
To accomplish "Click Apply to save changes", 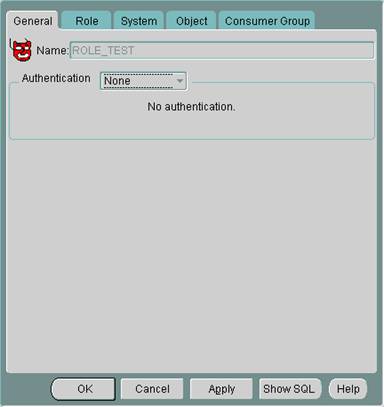I will [x=221, y=389].
